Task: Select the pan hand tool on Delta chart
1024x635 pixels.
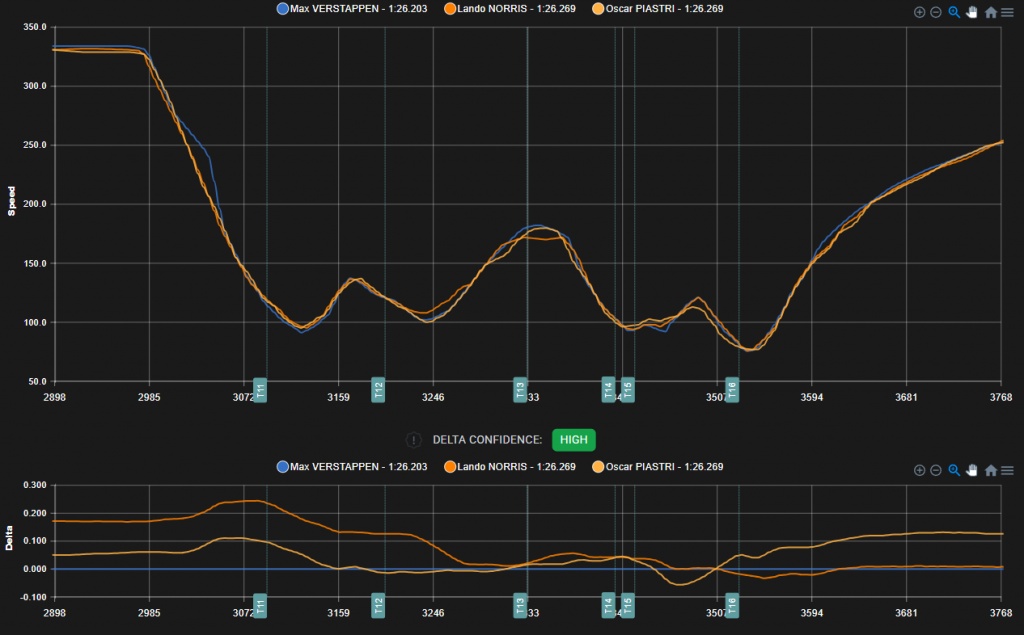Action: point(971,470)
